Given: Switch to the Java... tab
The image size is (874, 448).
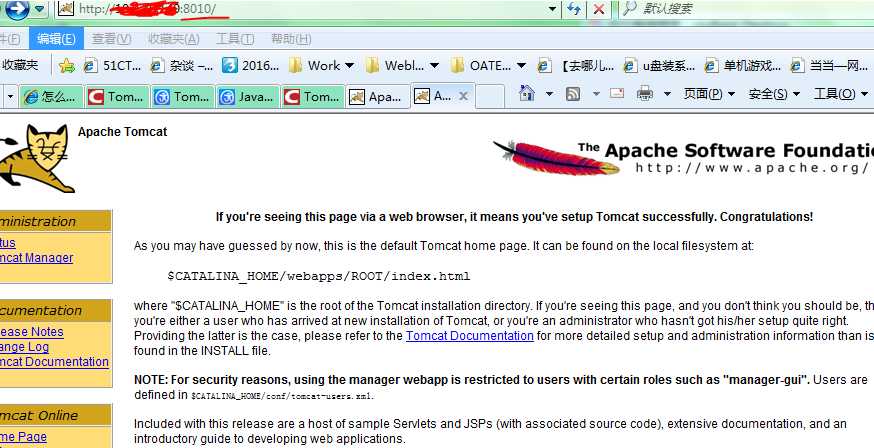Looking at the screenshot, I should 247,96.
